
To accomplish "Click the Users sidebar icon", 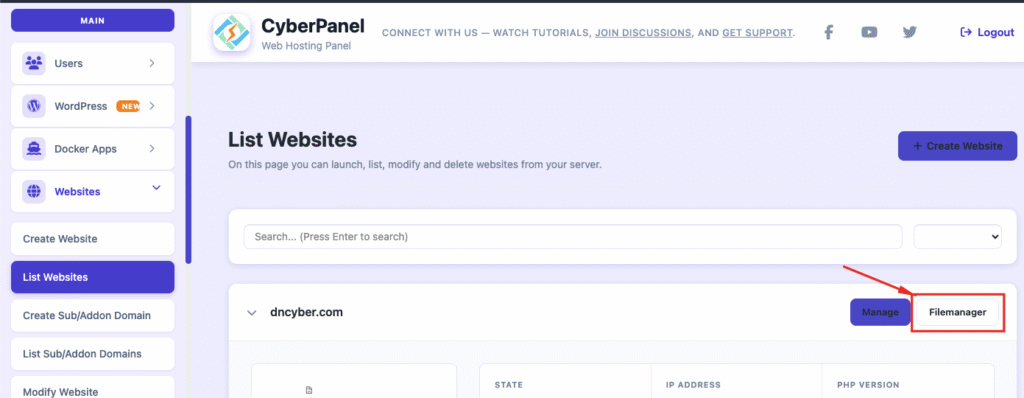I will [x=33, y=63].
